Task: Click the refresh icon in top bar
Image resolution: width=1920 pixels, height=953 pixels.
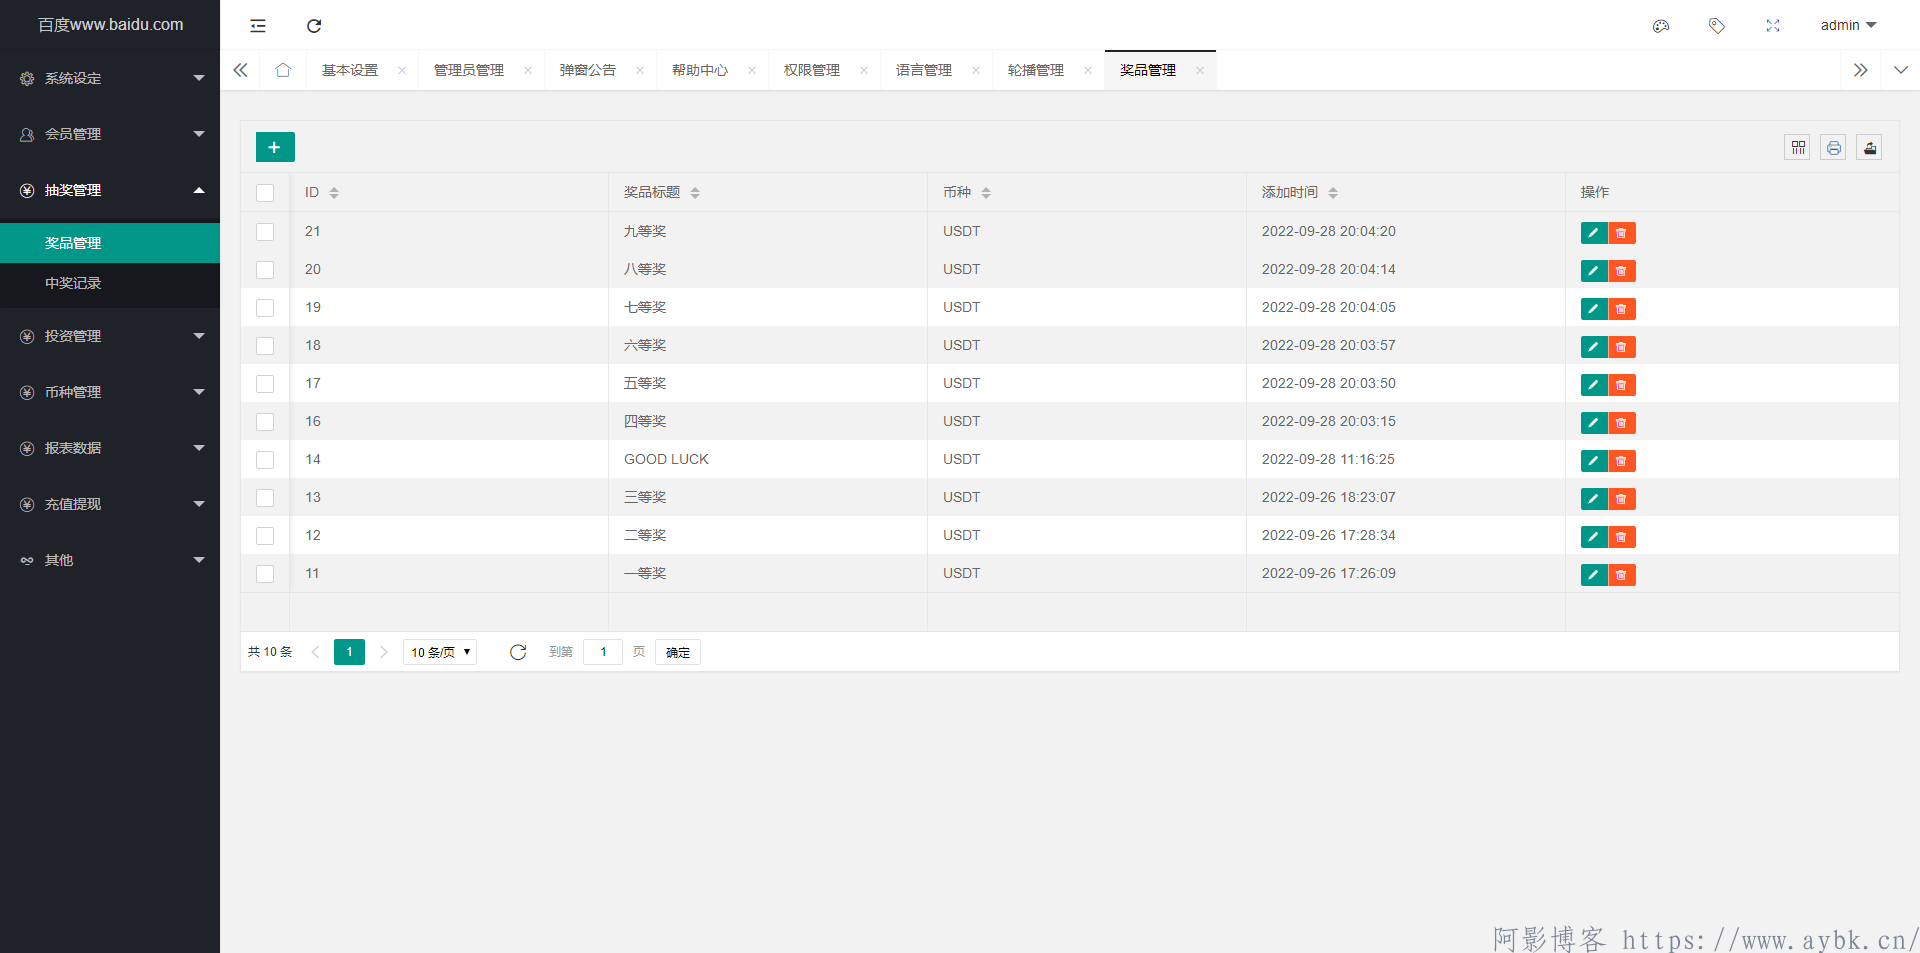Action: (314, 26)
